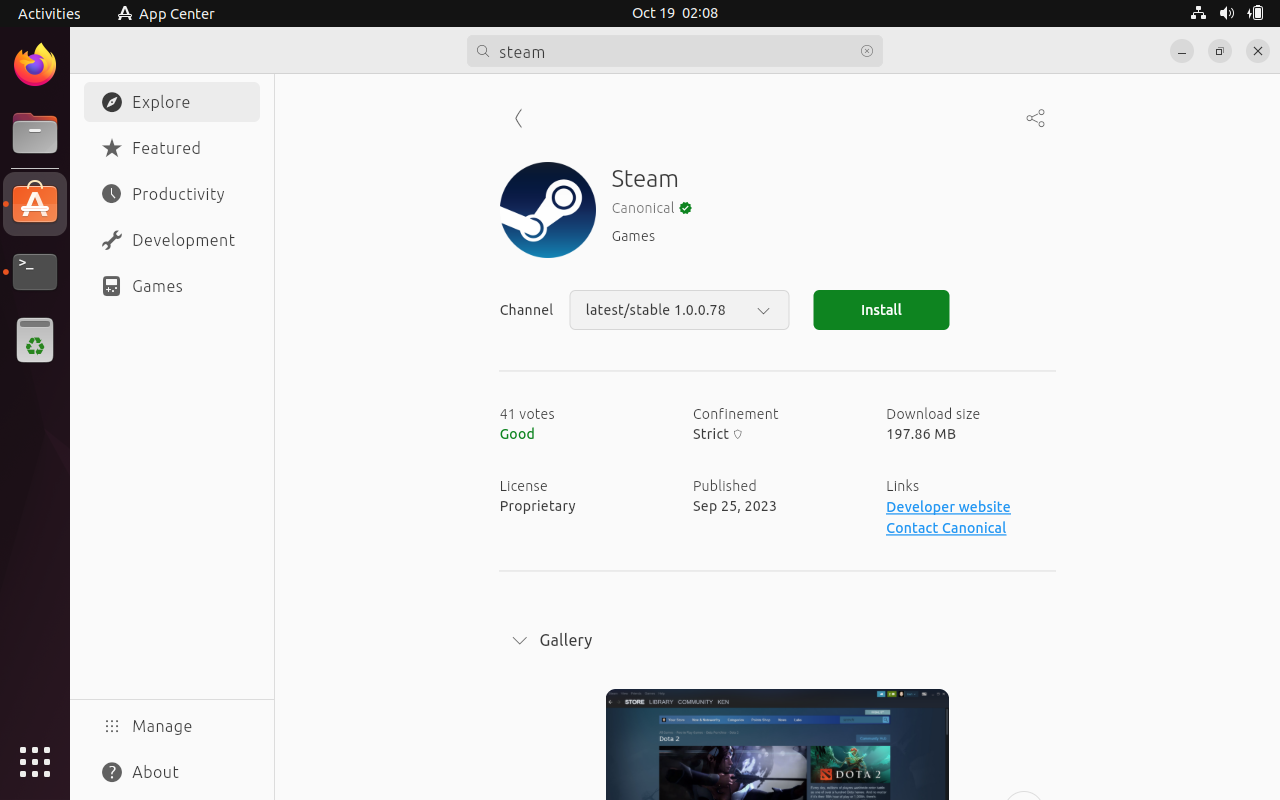Open the Development category

[x=172, y=240]
